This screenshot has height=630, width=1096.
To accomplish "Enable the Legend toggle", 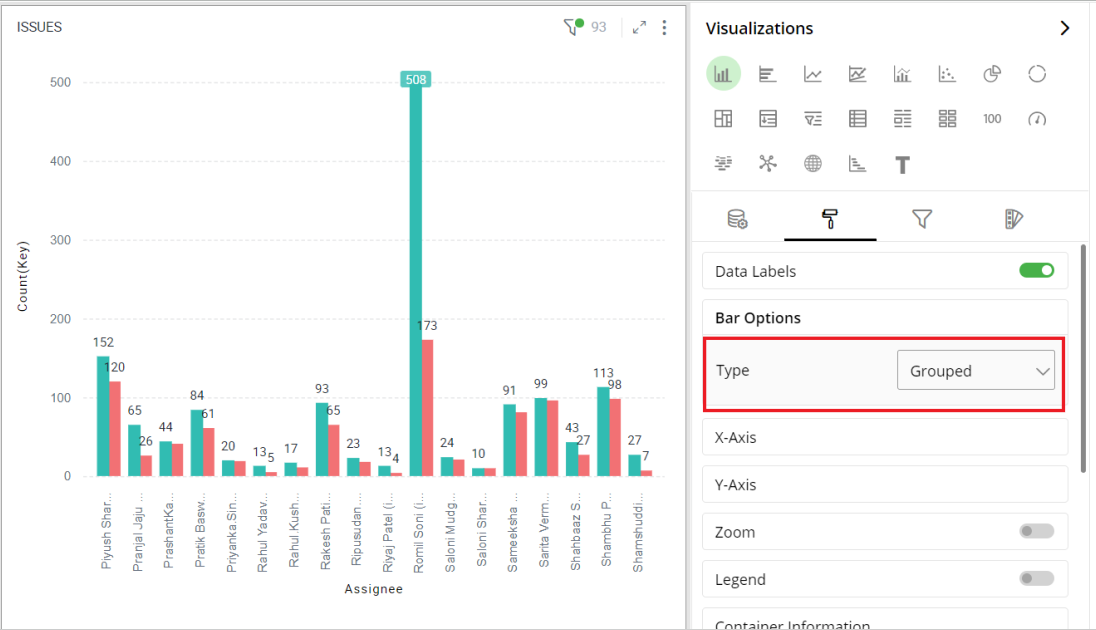I will (1037, 578).
